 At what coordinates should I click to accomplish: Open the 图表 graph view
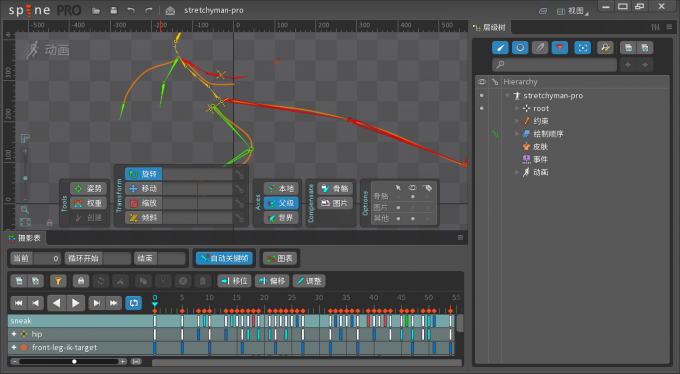(x=280, y=259)
